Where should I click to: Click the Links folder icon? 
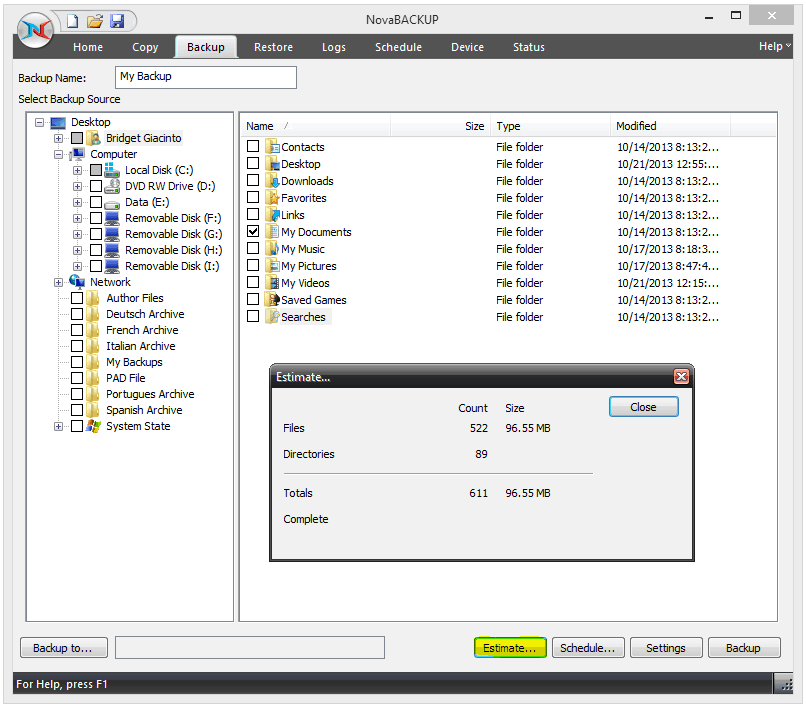[272, 215]
